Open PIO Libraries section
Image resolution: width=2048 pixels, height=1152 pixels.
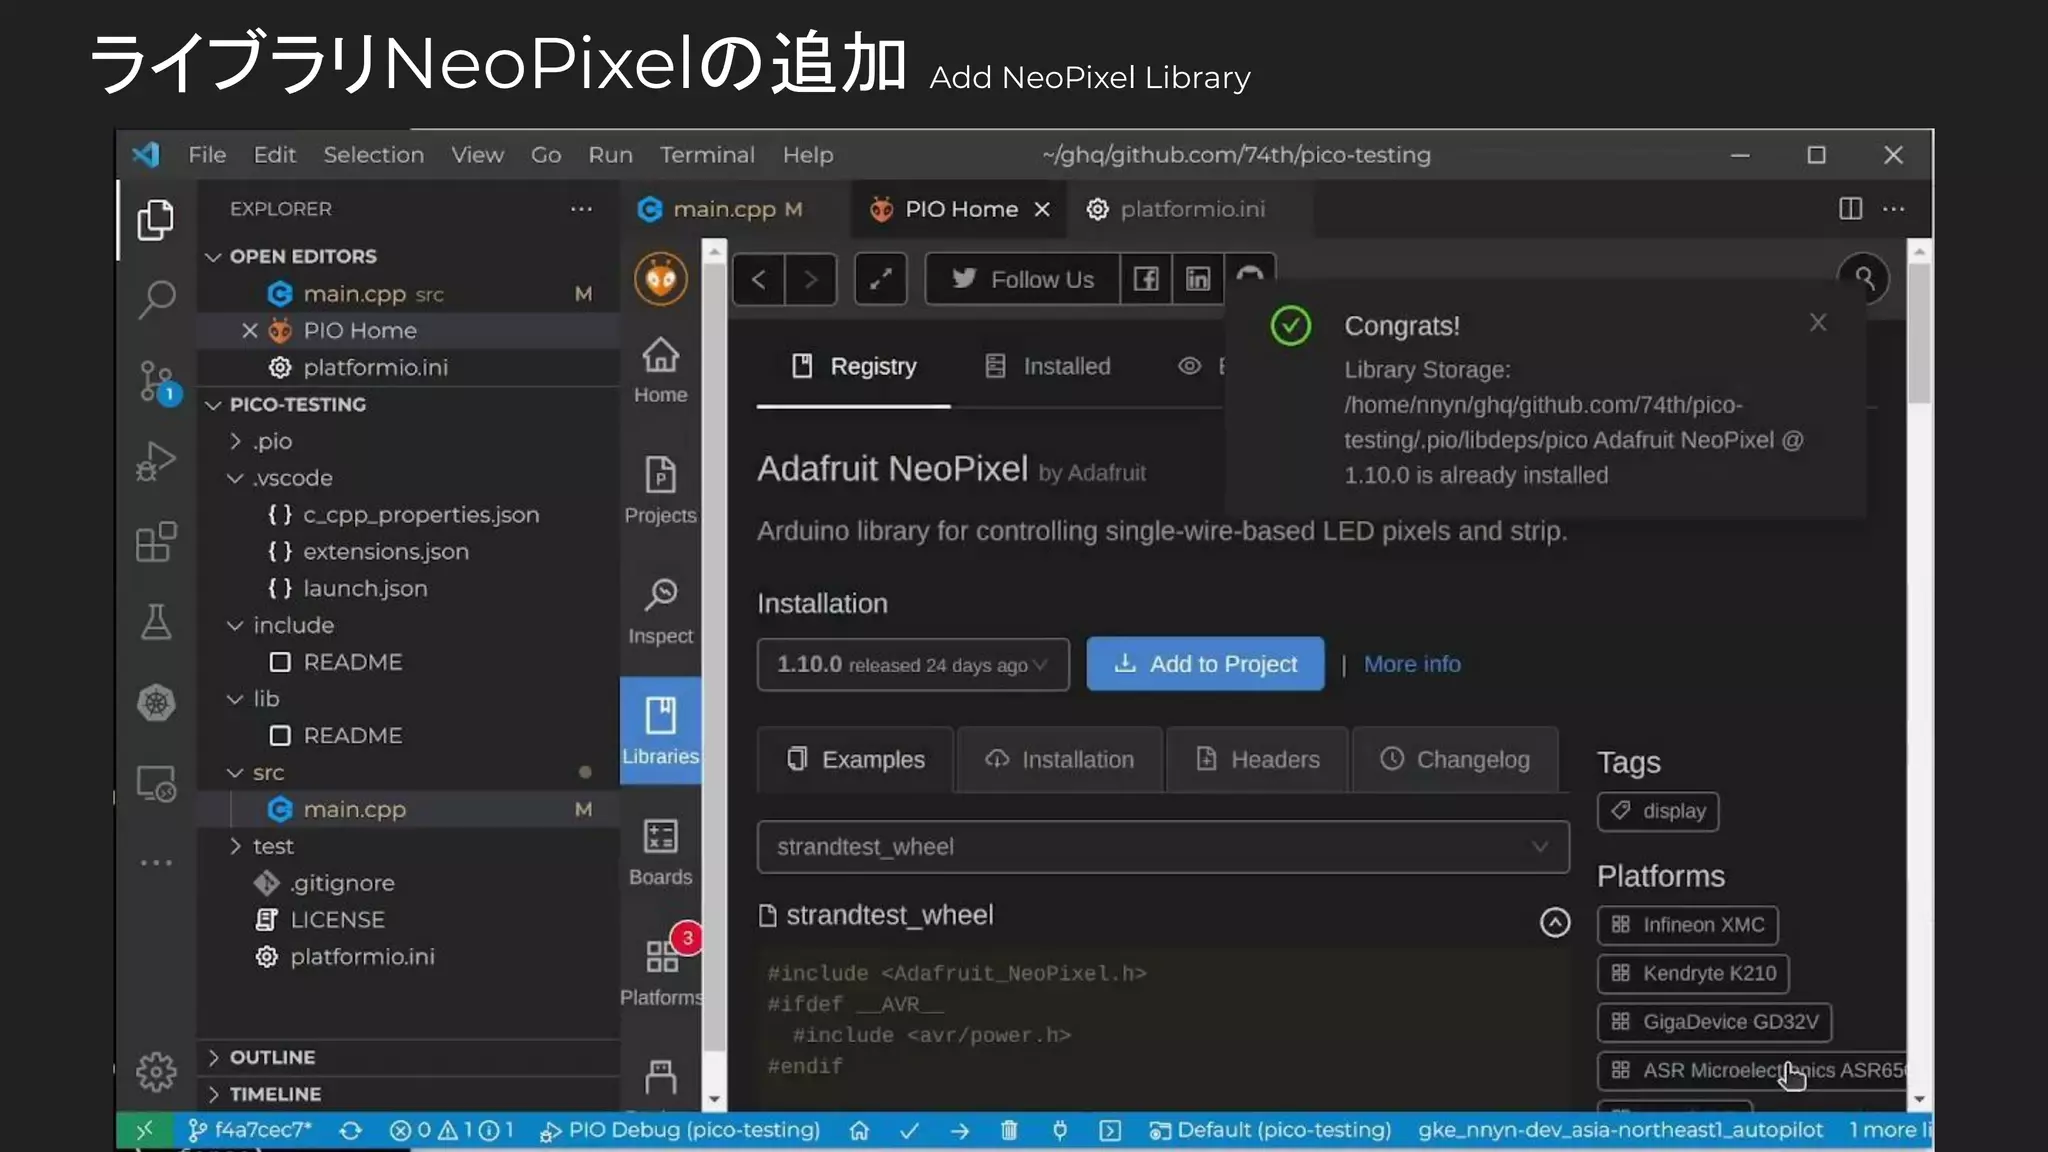coord(660,730)
